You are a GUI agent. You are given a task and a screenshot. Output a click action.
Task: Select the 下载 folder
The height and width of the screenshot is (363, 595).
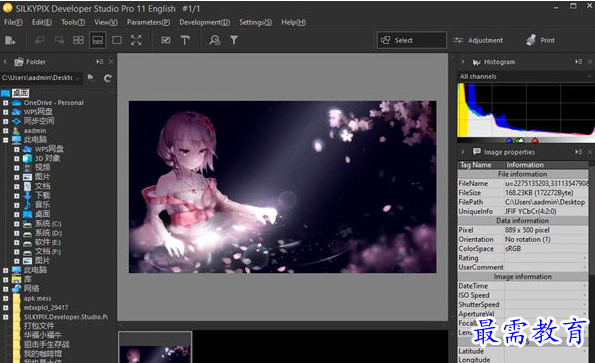click(x=42, y=196)
